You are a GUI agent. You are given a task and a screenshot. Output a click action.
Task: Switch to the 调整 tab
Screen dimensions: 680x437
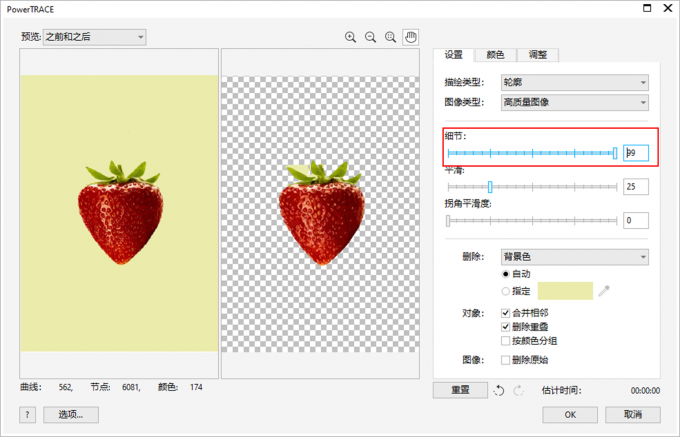click(538, 55)
